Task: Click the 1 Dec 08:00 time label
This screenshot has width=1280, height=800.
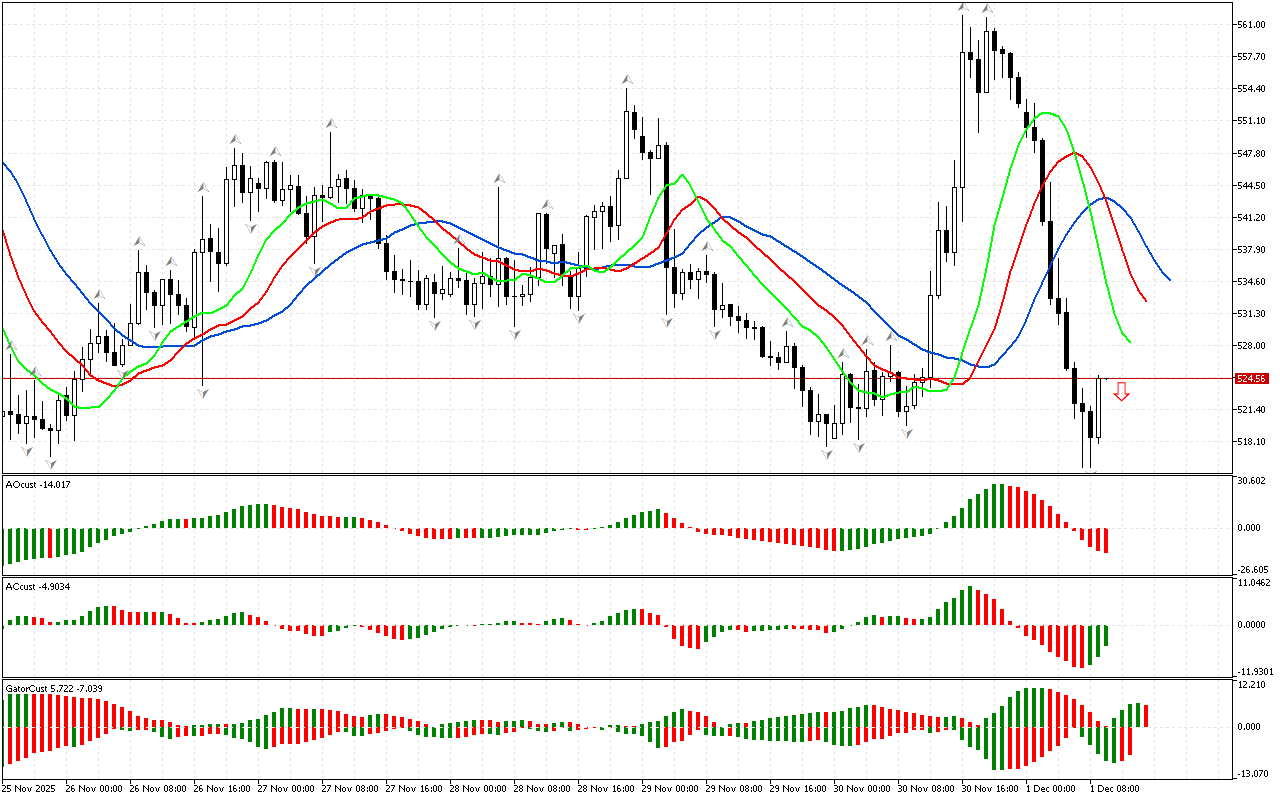Action: pyautogui.click(x=1115, y=788)
